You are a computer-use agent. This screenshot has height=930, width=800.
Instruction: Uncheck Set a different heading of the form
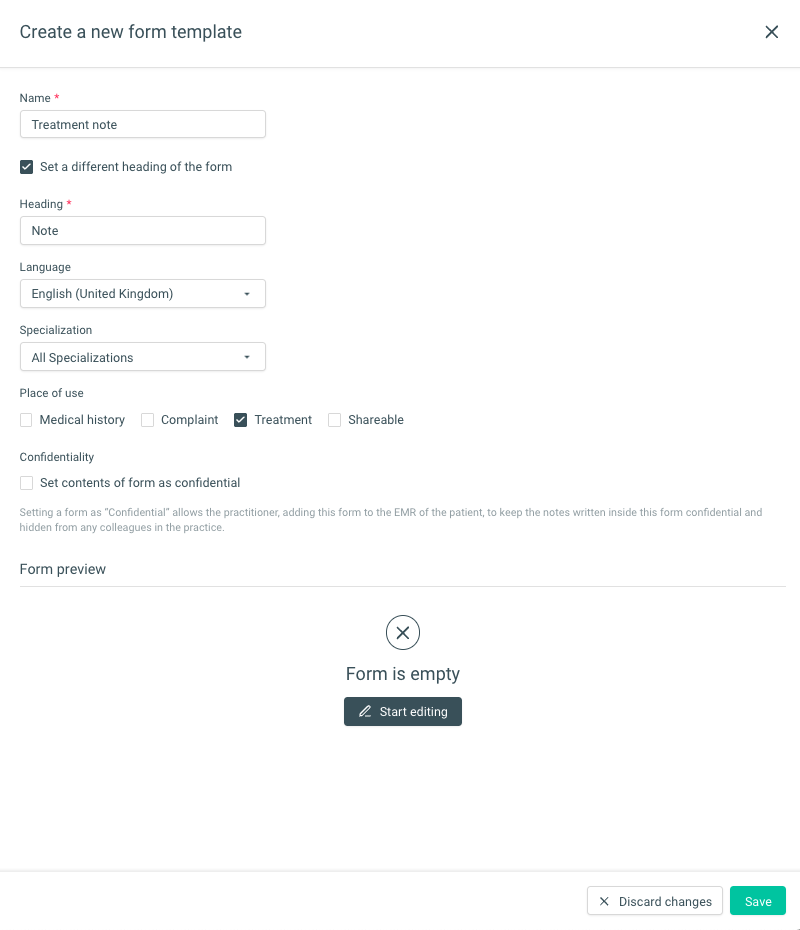click(x=27, y=167)
